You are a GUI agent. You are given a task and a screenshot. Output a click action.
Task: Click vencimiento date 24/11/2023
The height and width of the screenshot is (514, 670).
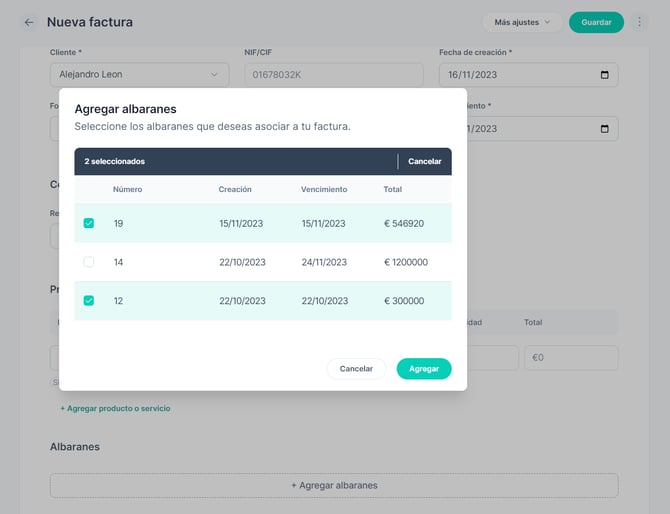click(x=324, y=262)
